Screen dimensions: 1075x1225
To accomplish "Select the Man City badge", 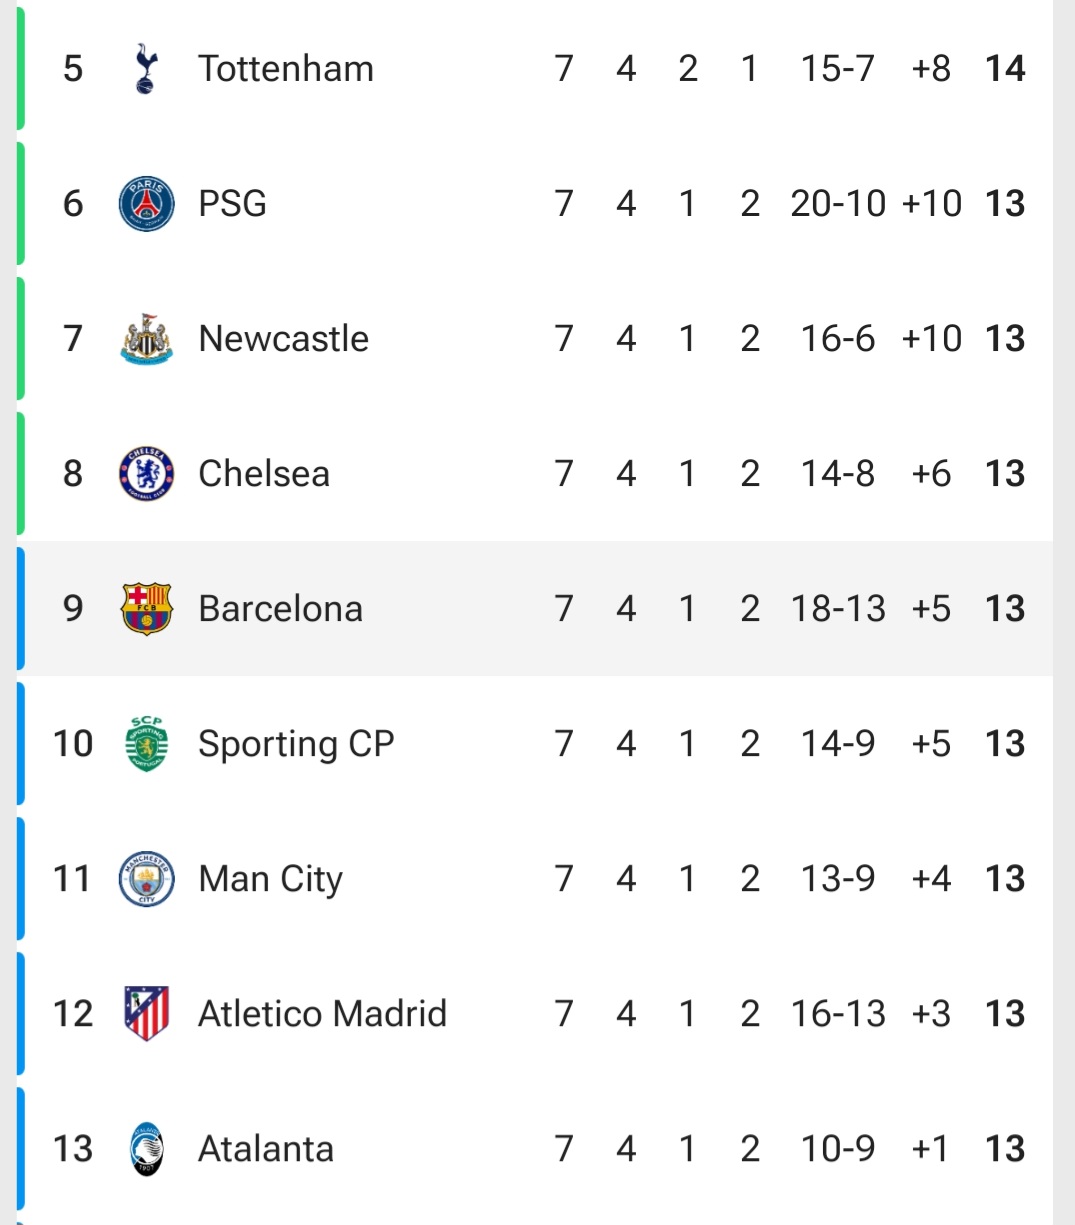I will 146,879.
